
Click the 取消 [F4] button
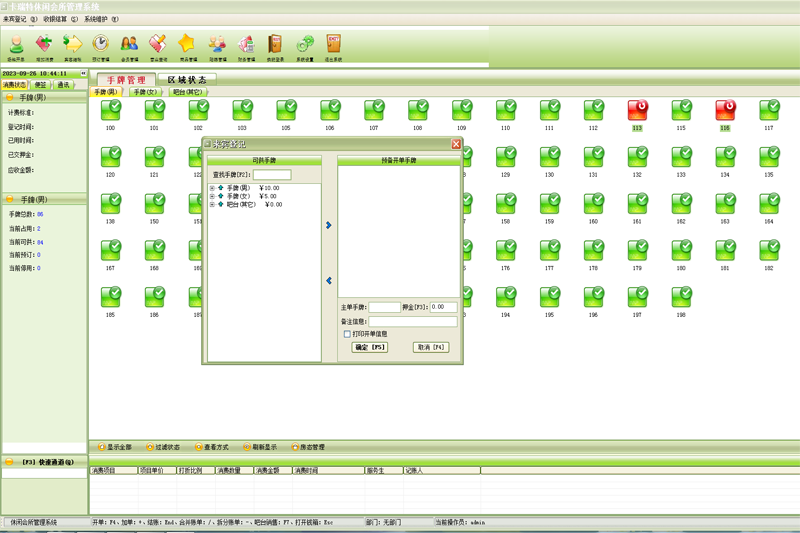pyautogui.click(x=430, y=347)
